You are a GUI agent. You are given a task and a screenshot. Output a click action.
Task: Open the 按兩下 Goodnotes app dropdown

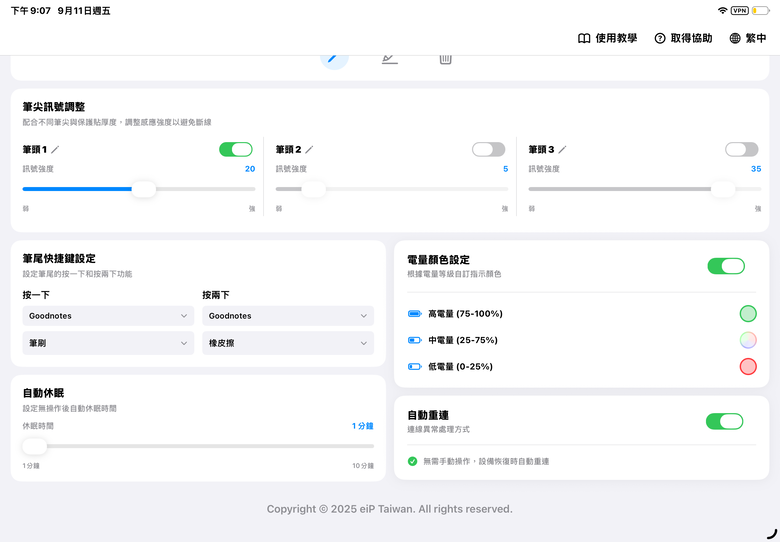click(x=288, y=316)
